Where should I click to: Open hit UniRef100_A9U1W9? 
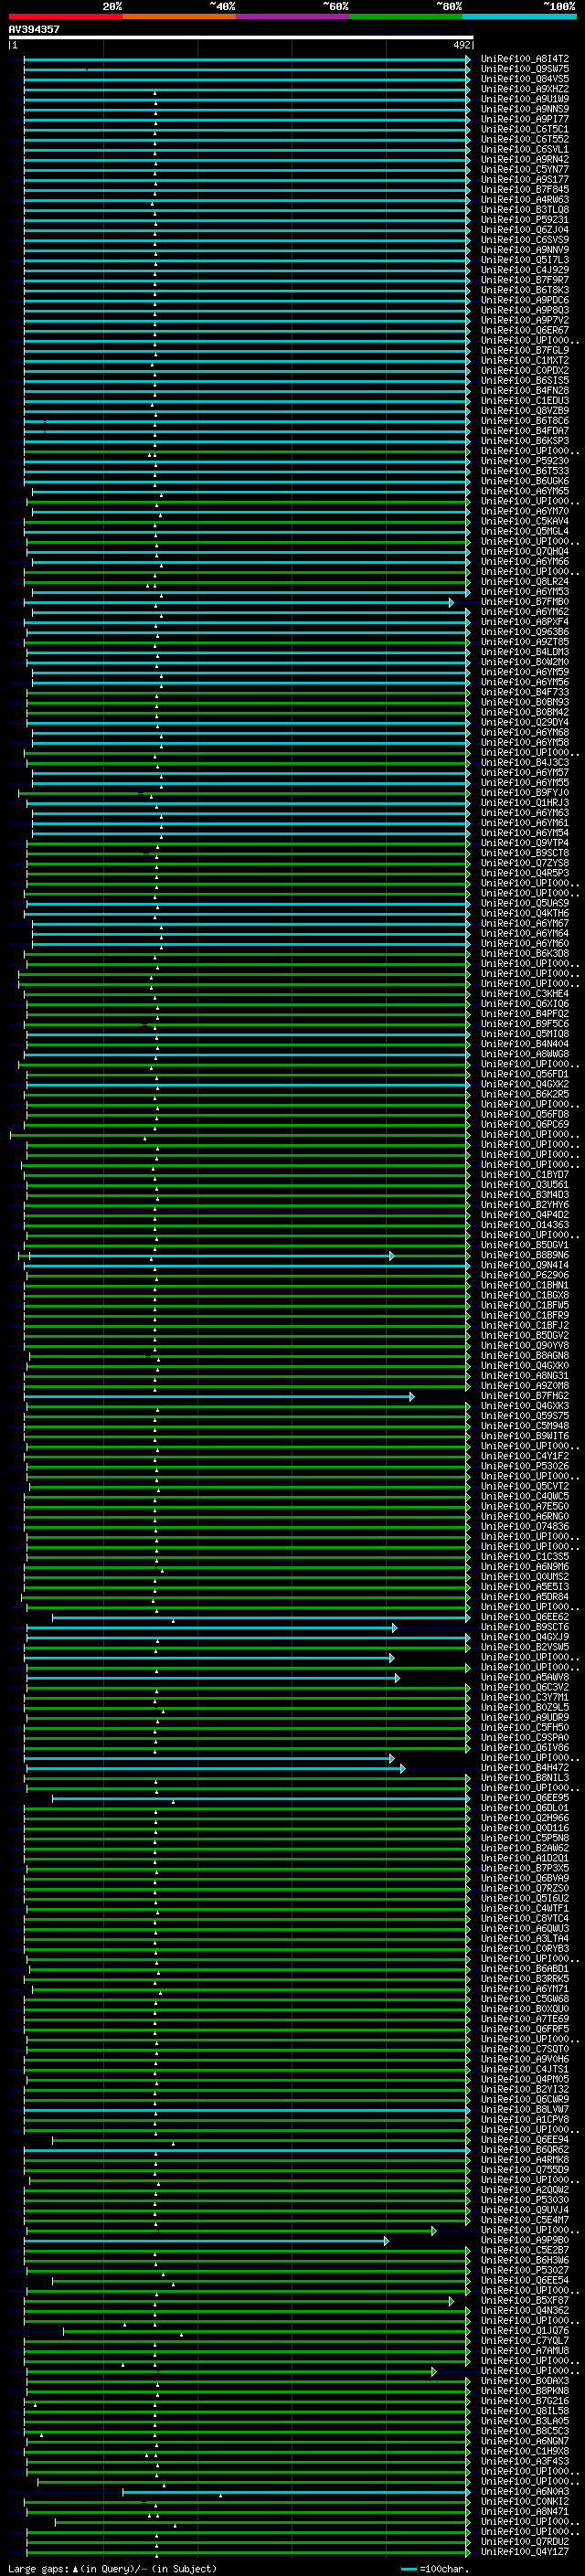point(525,99)
